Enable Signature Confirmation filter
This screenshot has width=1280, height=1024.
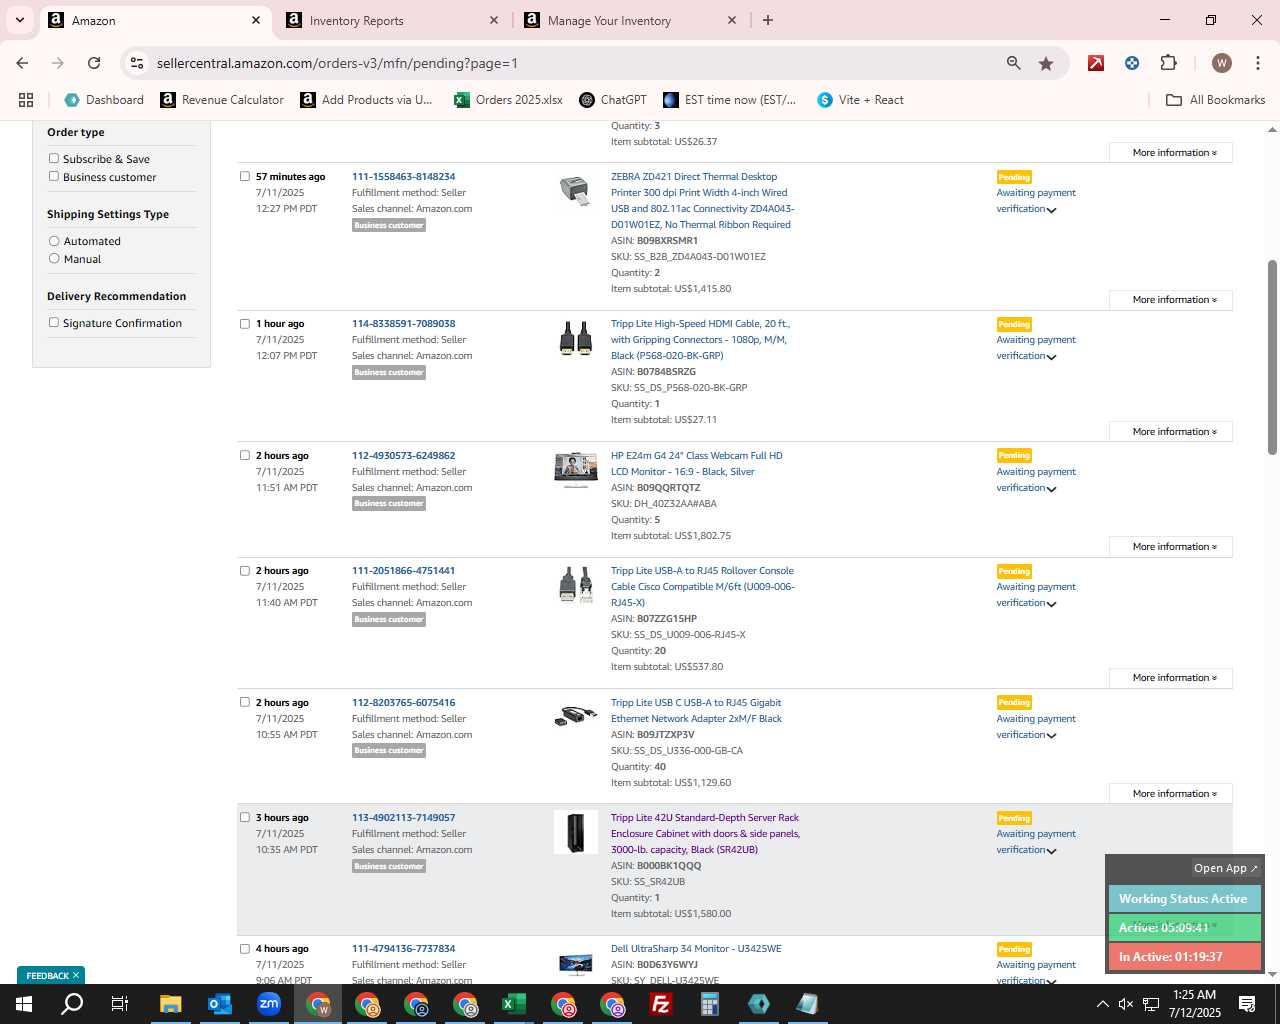54,322
